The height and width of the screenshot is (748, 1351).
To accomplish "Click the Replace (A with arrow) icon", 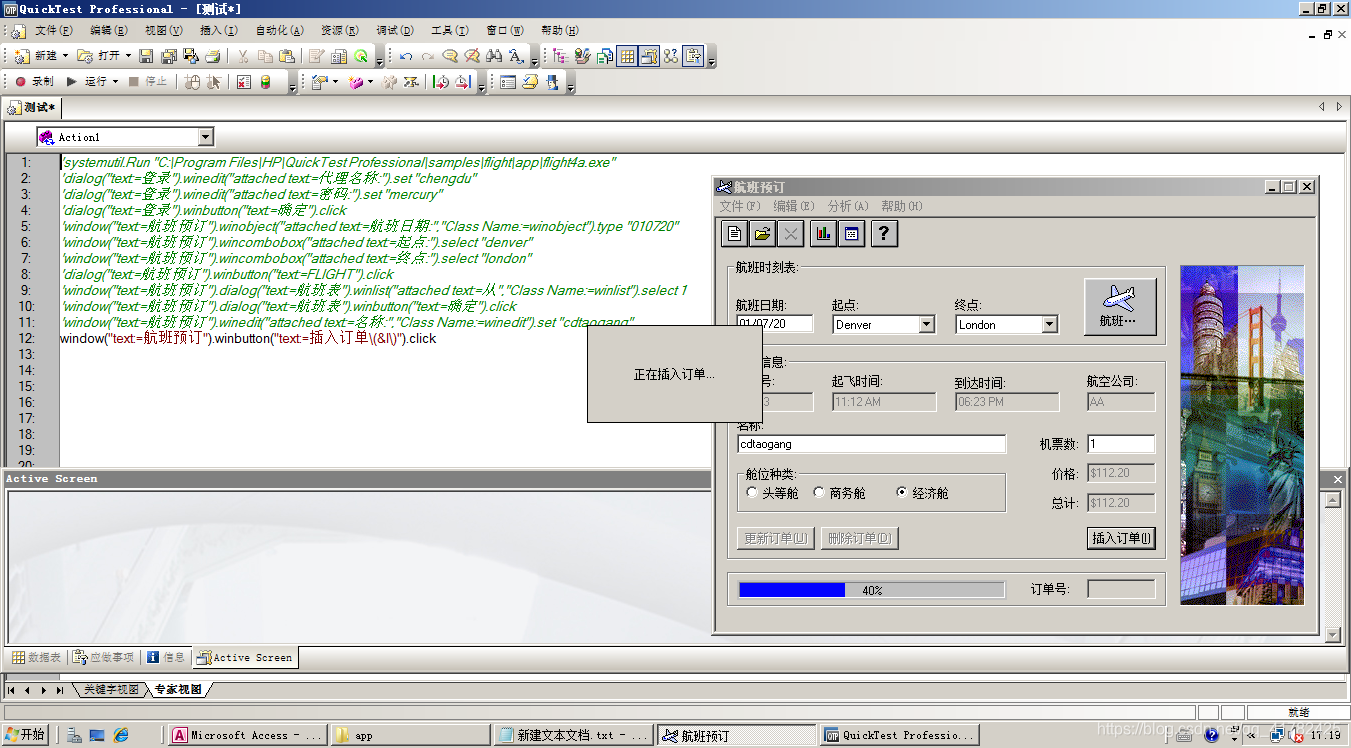I will (516, 56).
